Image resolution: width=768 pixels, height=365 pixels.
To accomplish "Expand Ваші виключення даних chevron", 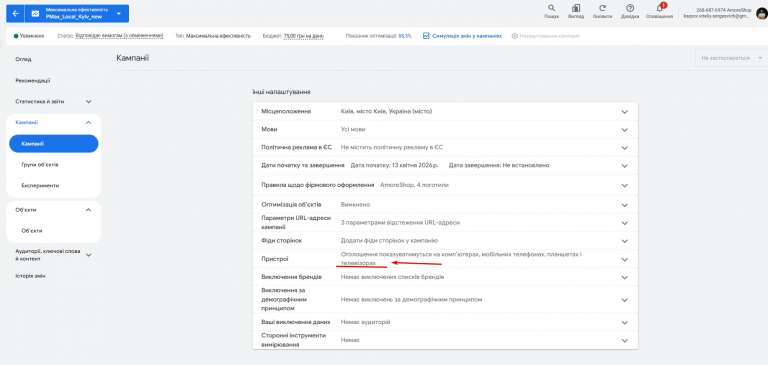I will [624, 322].
